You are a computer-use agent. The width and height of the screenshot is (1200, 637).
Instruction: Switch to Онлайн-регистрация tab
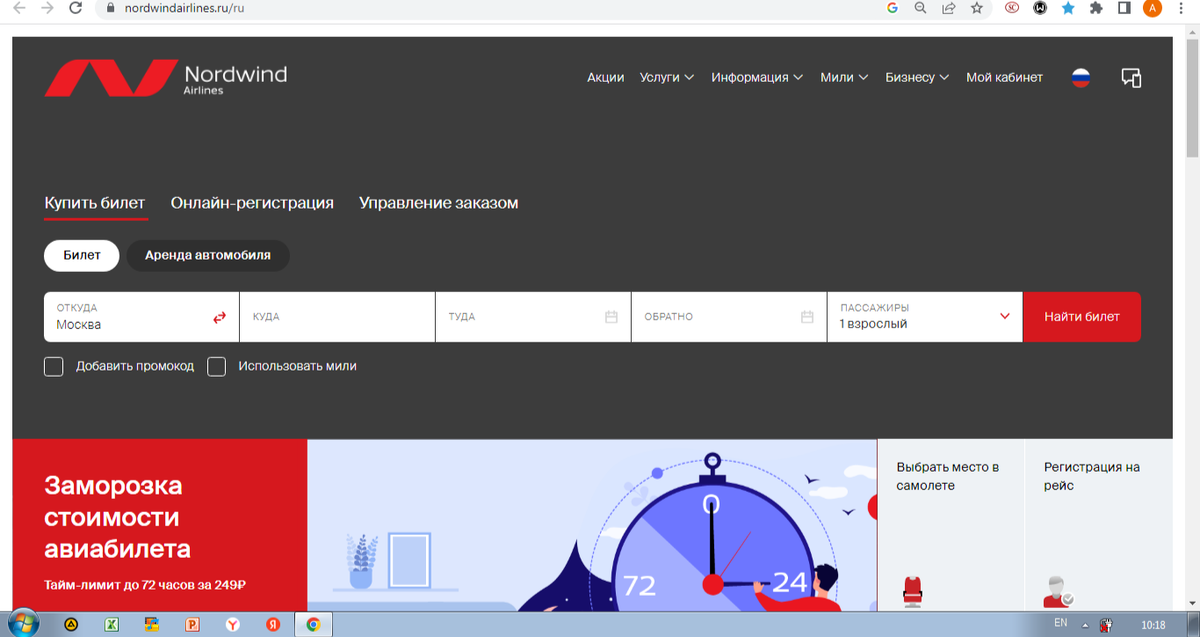click(252, 203)
